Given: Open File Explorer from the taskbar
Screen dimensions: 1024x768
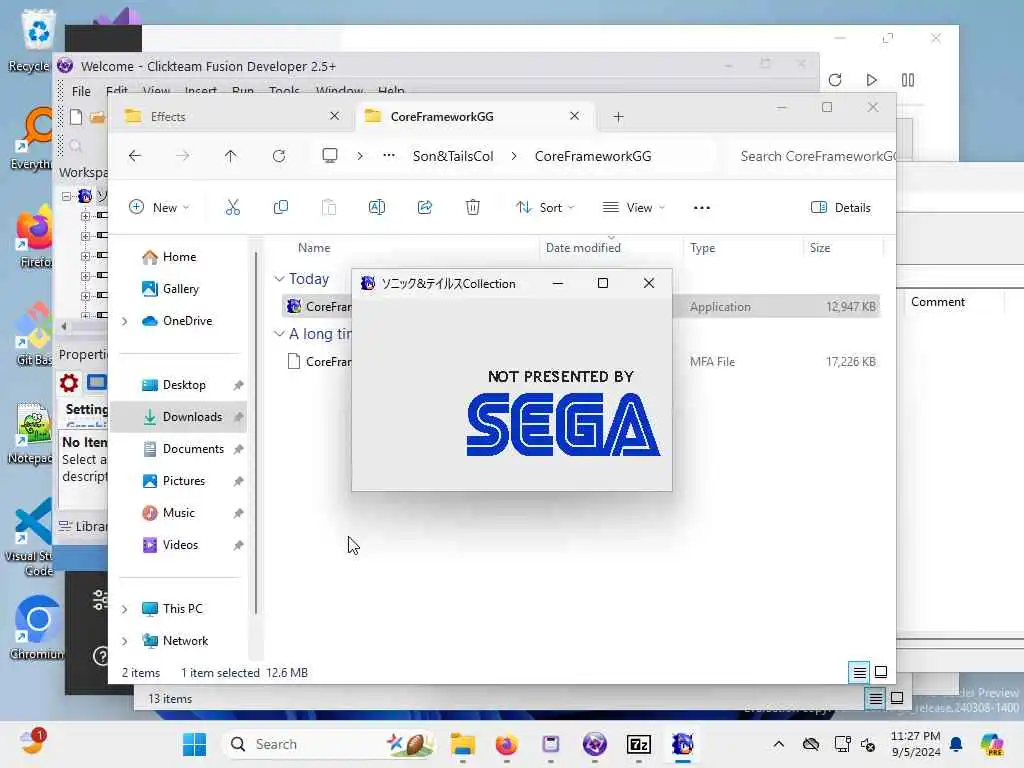Looking at the screenshot, I should pyautogui.click(x=462, y=744).
